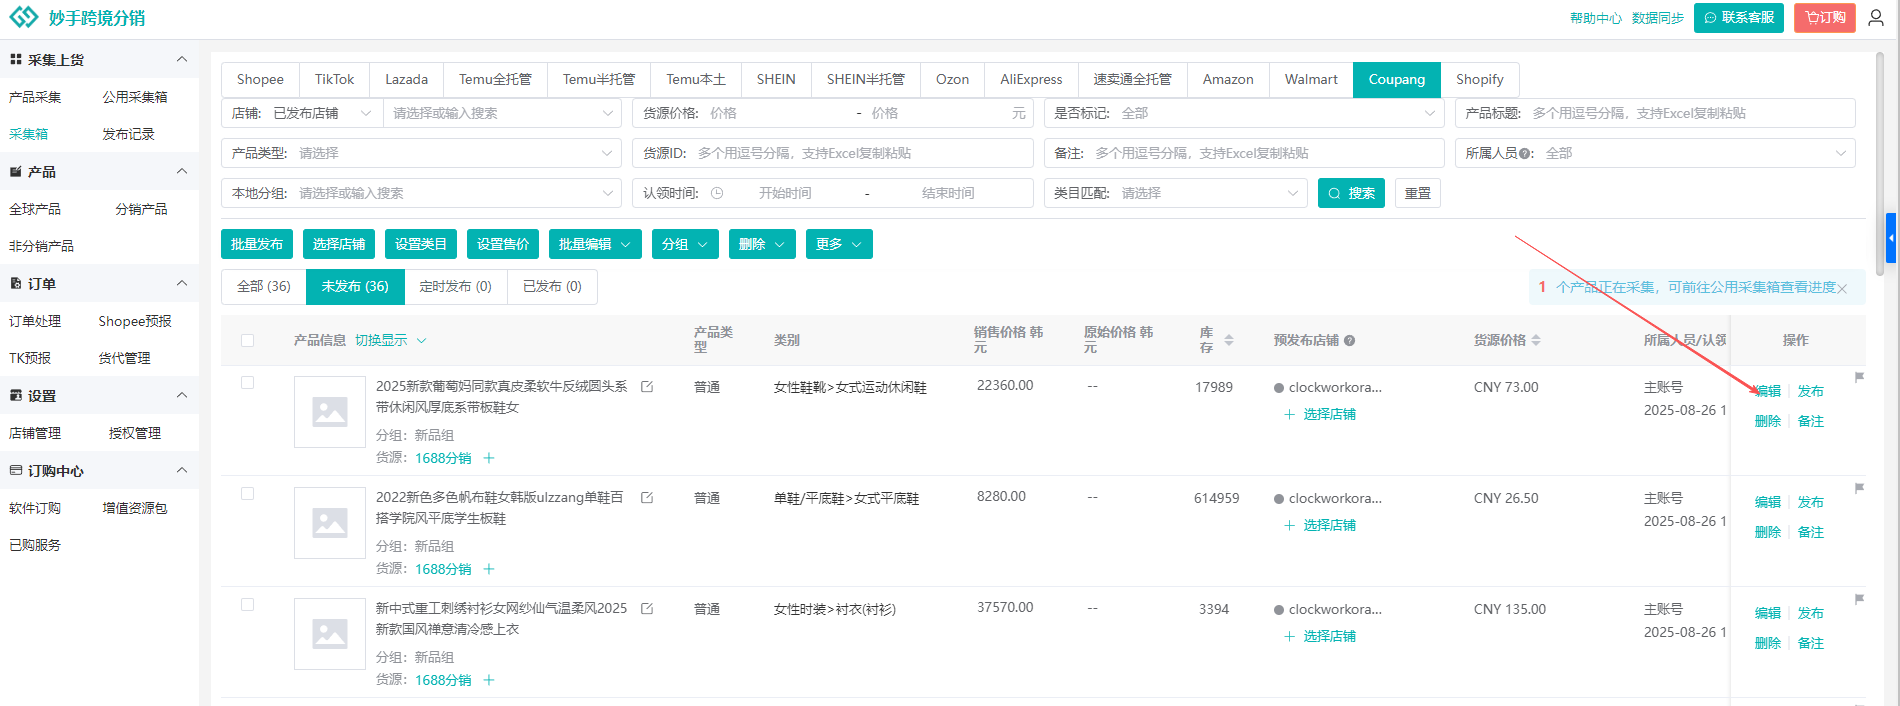
Task: Click the user account profile icon
Action: tap(1876, 18)
